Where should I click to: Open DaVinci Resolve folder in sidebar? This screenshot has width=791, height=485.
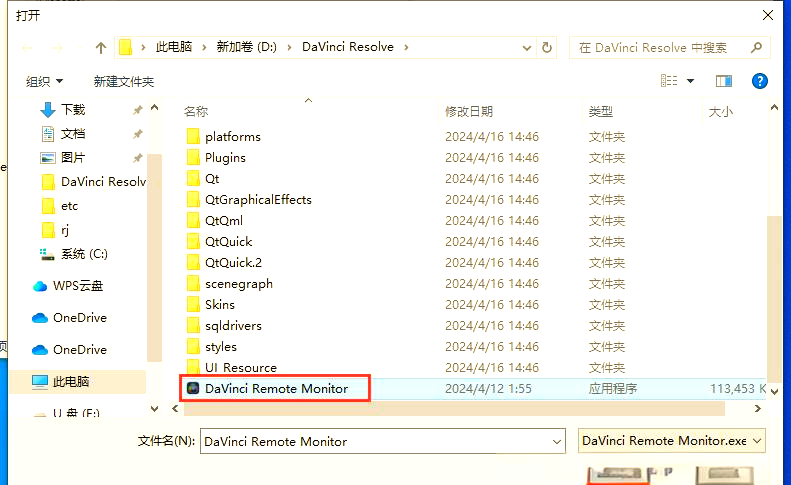[x=103, y=182]
